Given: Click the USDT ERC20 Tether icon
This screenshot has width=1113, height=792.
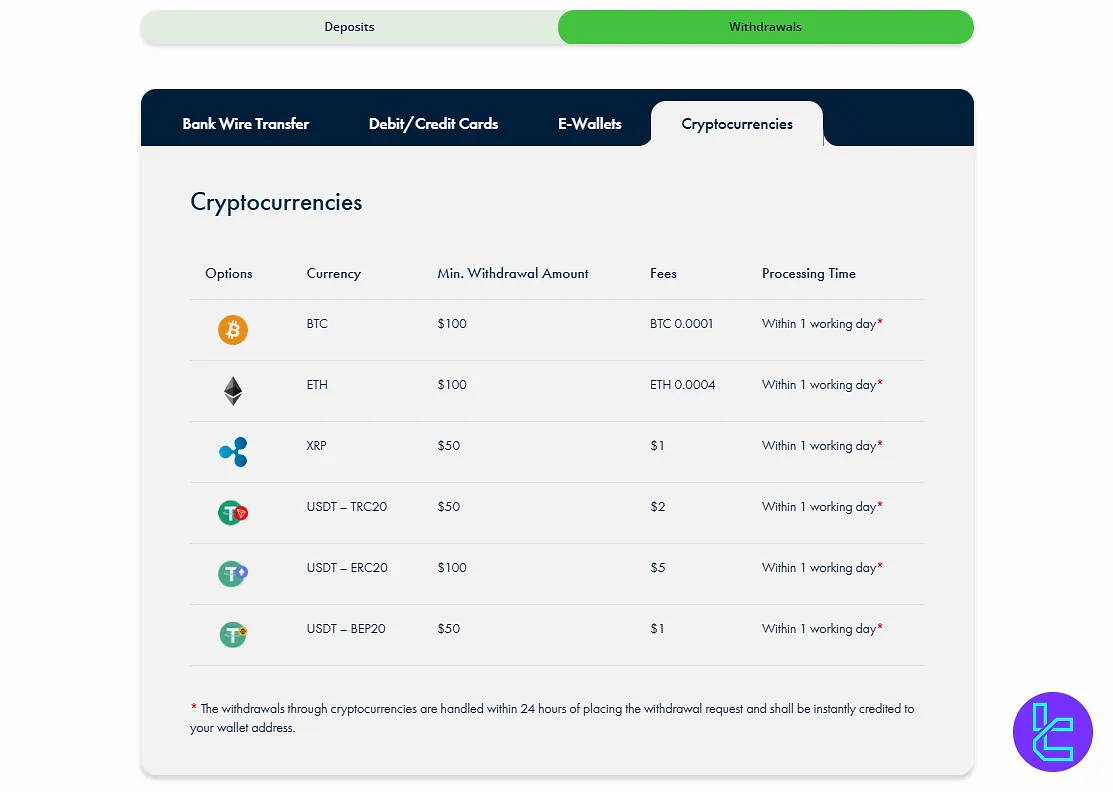Looking at the screenshot, I should coord(233,573).
